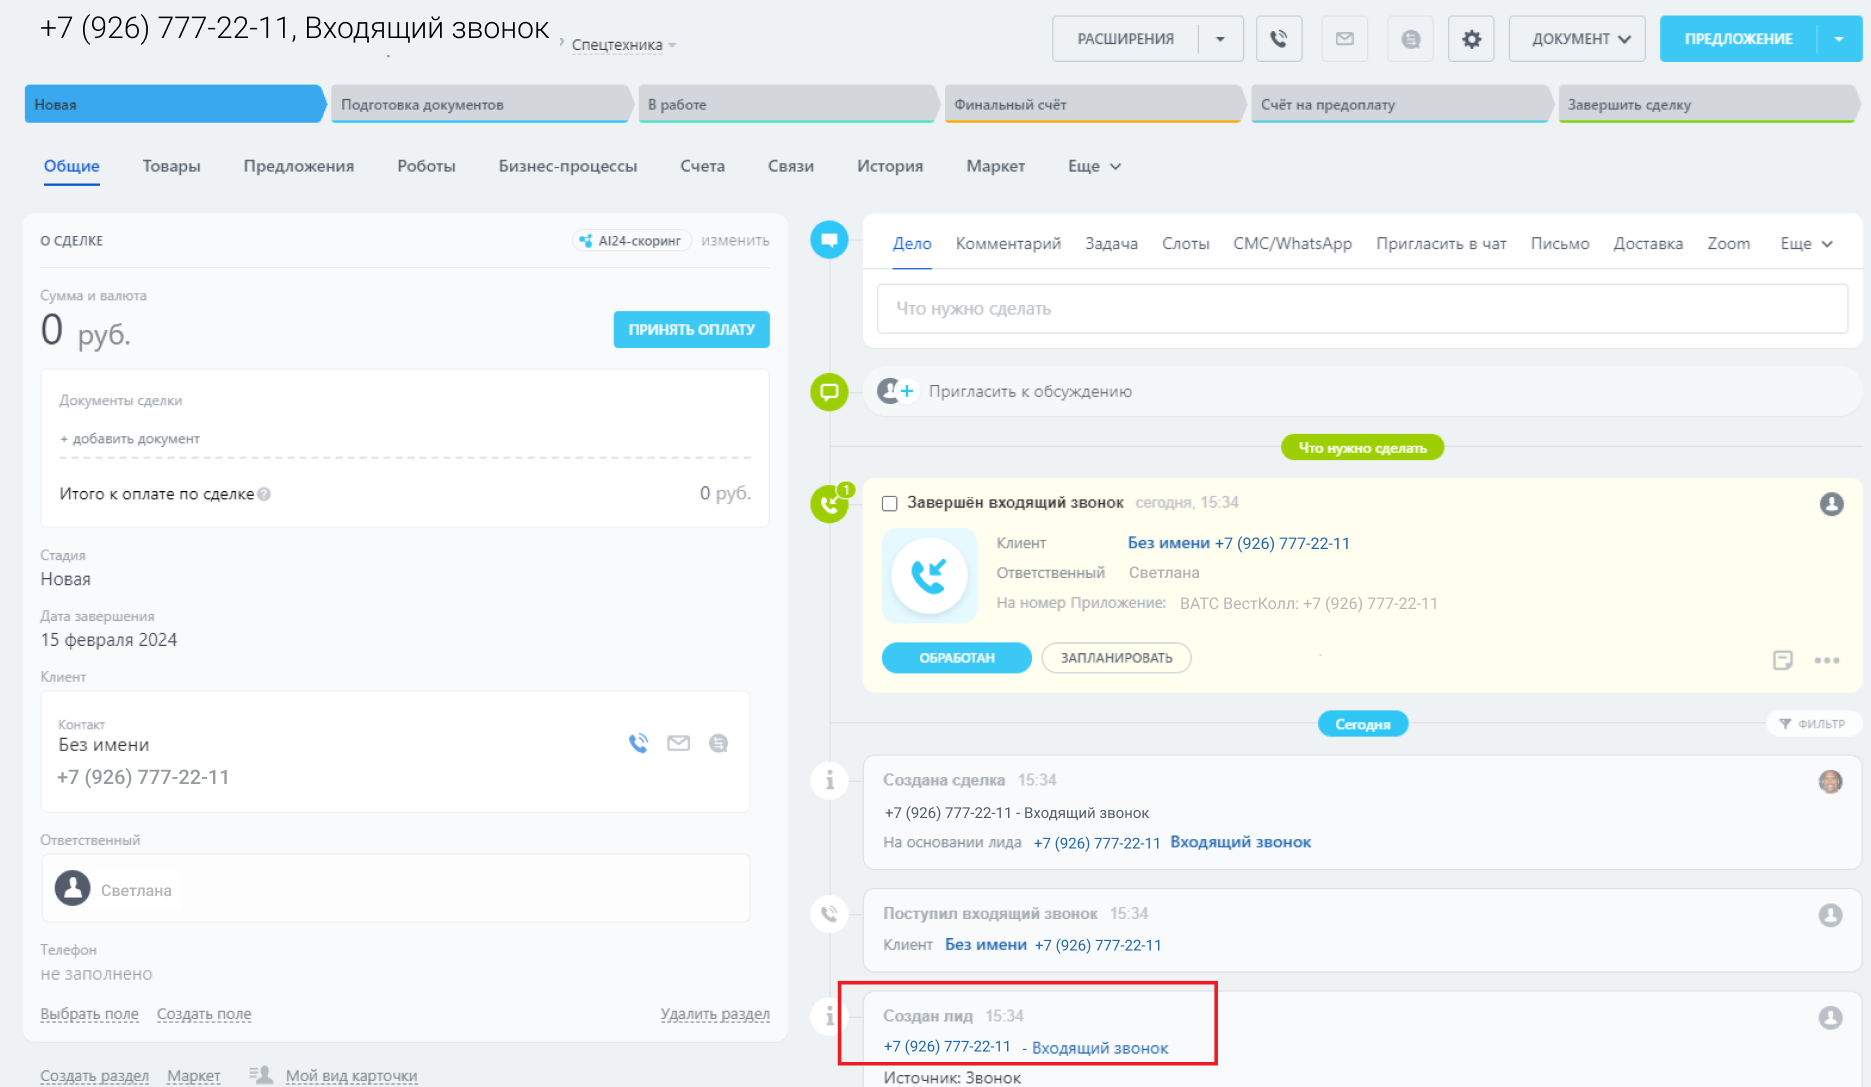Open the Комментарий tab in timeline
The image size is (1871, 1087).
[x=1007, y=244]
